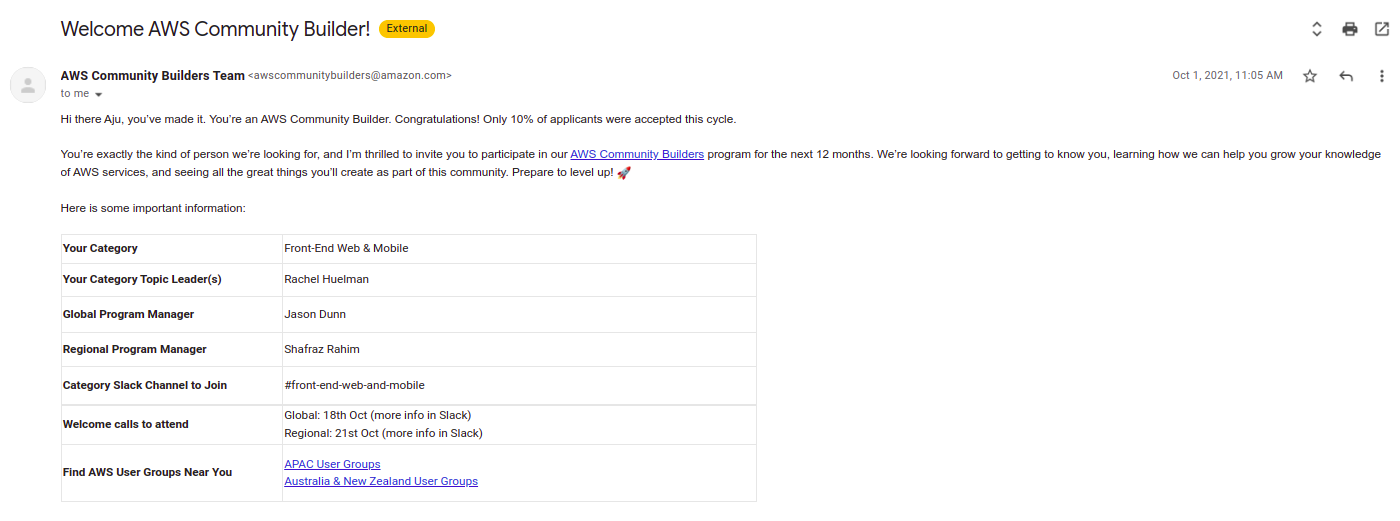Screen dimensions: 1400x521
Task: Open the APAC User Groups link
Action: (x=332, y=464)
